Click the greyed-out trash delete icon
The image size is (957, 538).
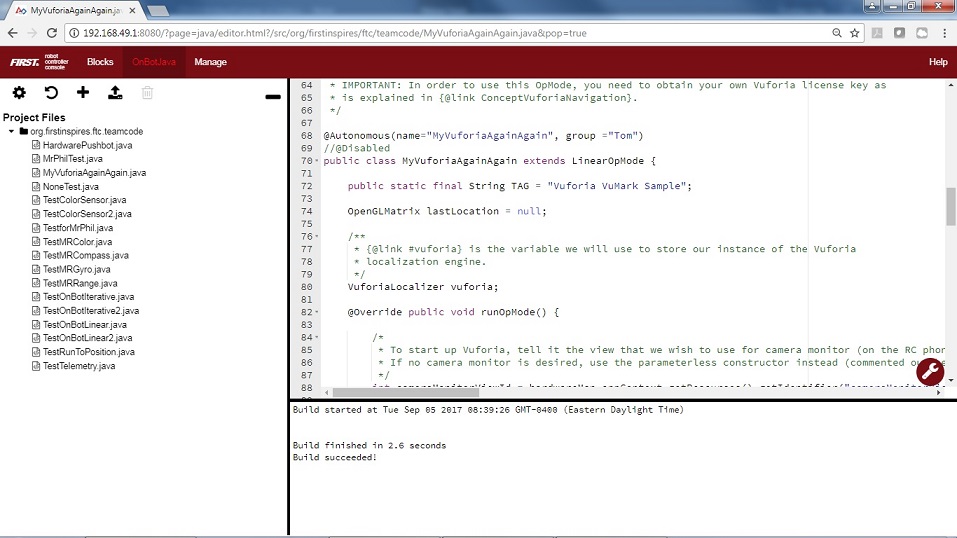pyautogui.click(x=147, y=93)
